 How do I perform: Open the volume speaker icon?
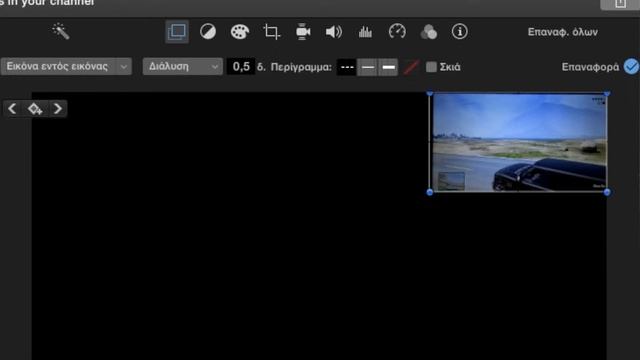333,32
